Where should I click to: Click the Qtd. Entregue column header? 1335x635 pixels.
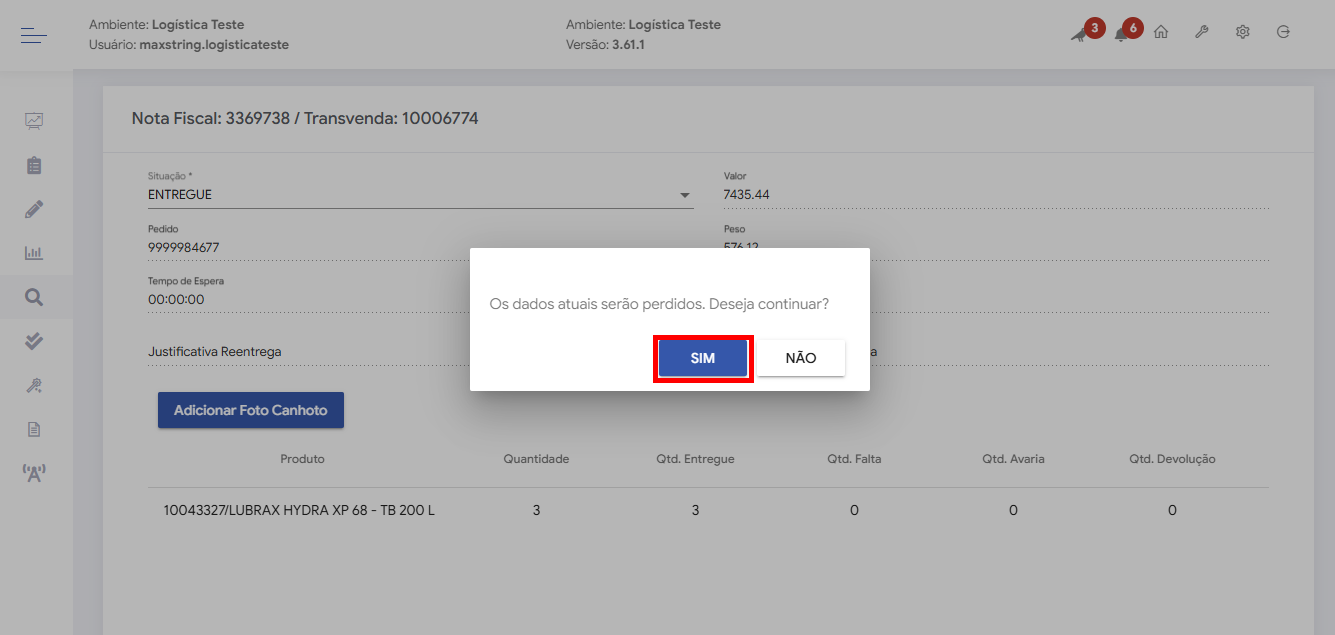click(x=695, y=459)
